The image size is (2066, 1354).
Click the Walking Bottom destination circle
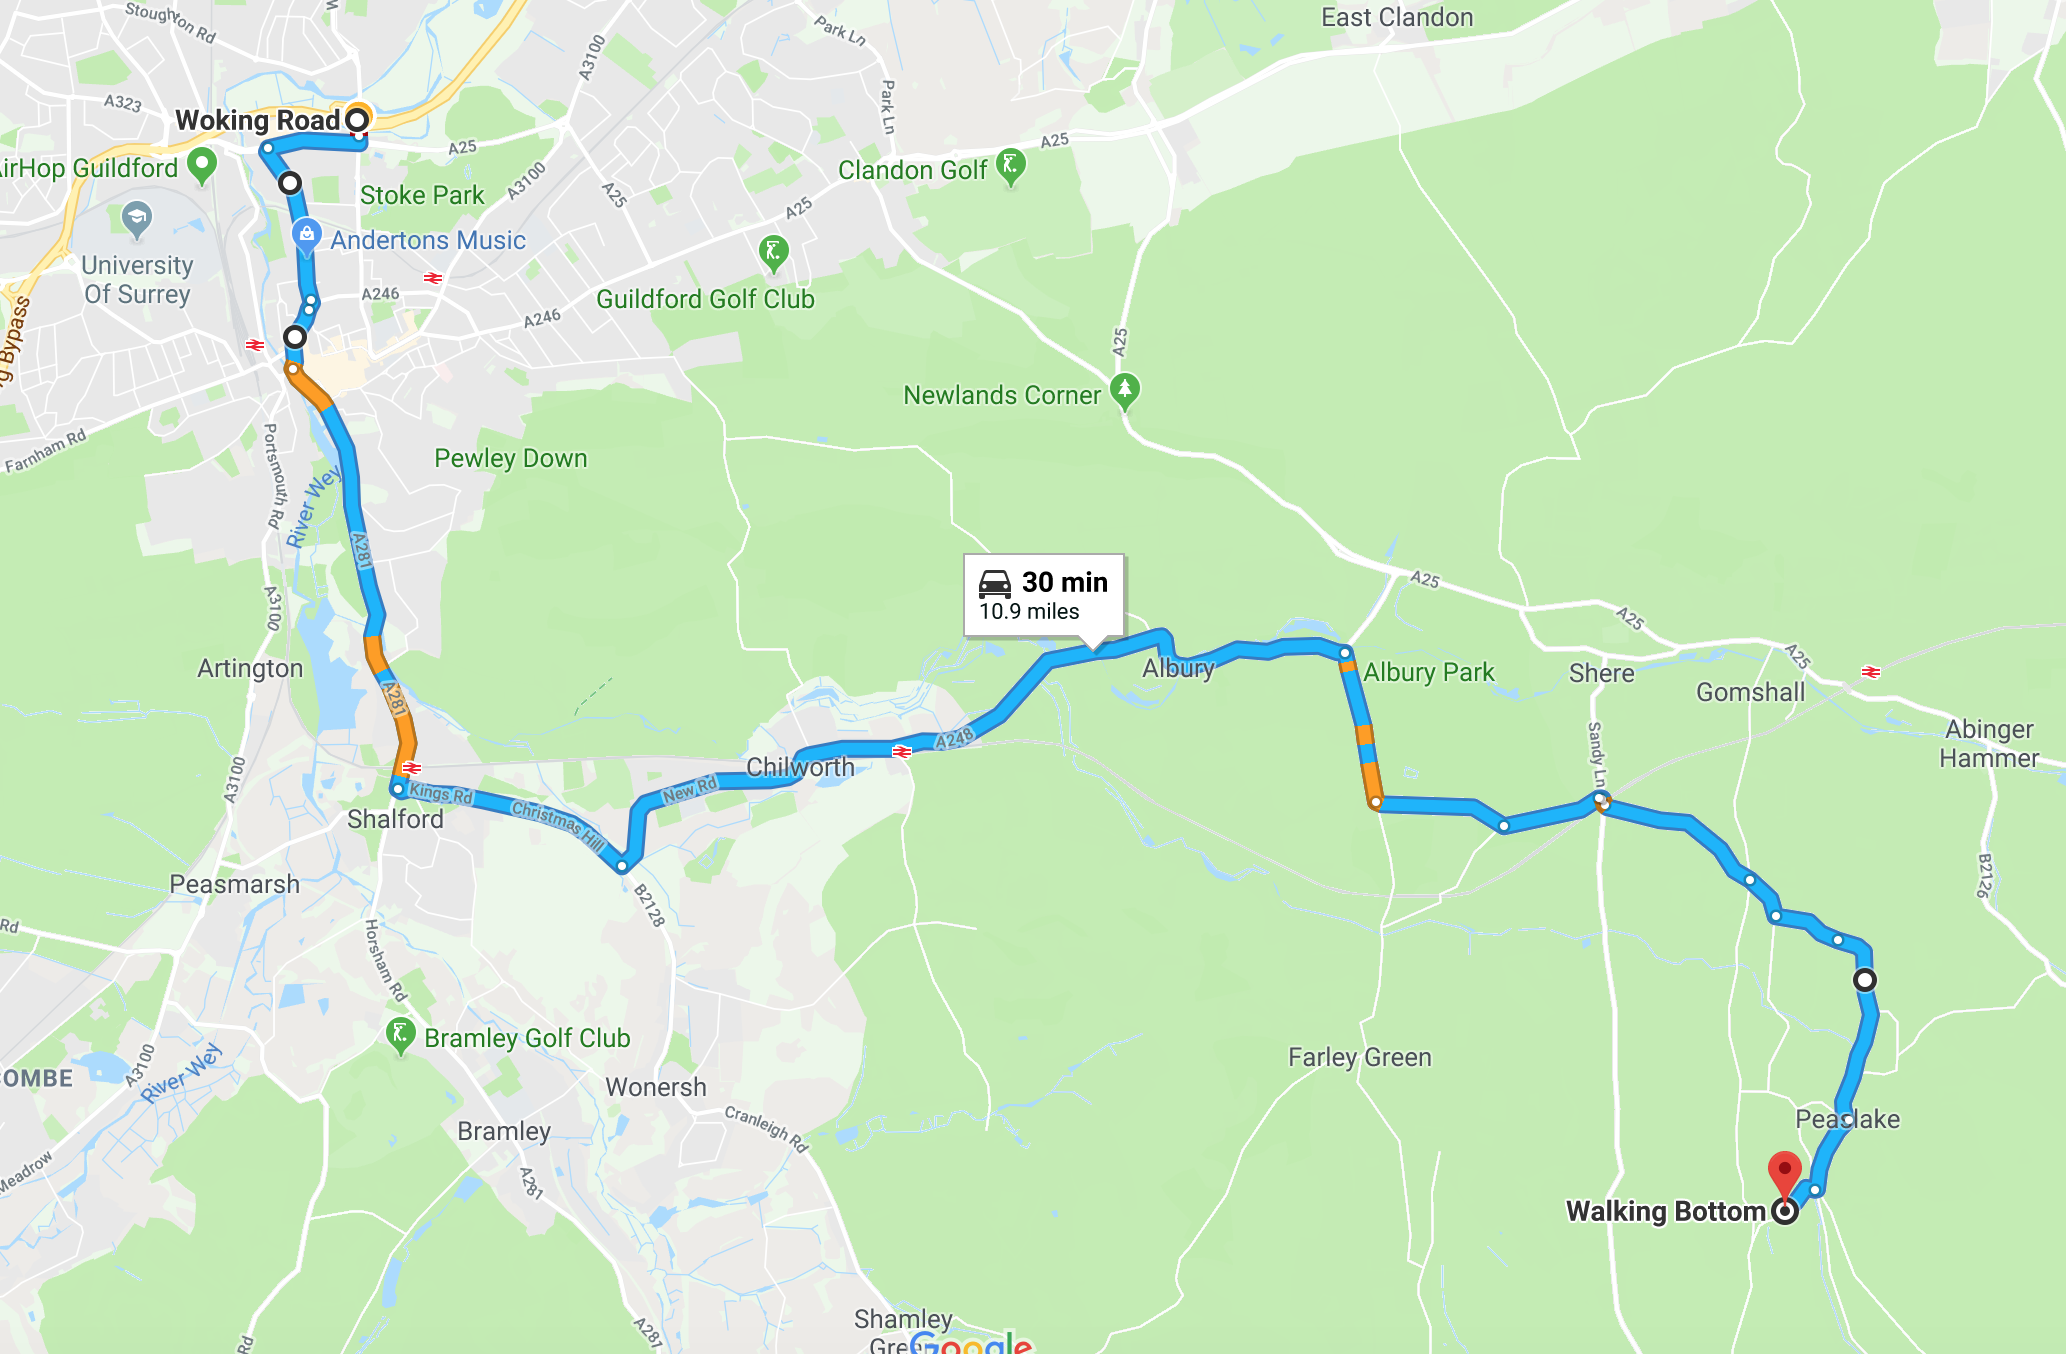pyautogui.click(x=1785, y=1212)
